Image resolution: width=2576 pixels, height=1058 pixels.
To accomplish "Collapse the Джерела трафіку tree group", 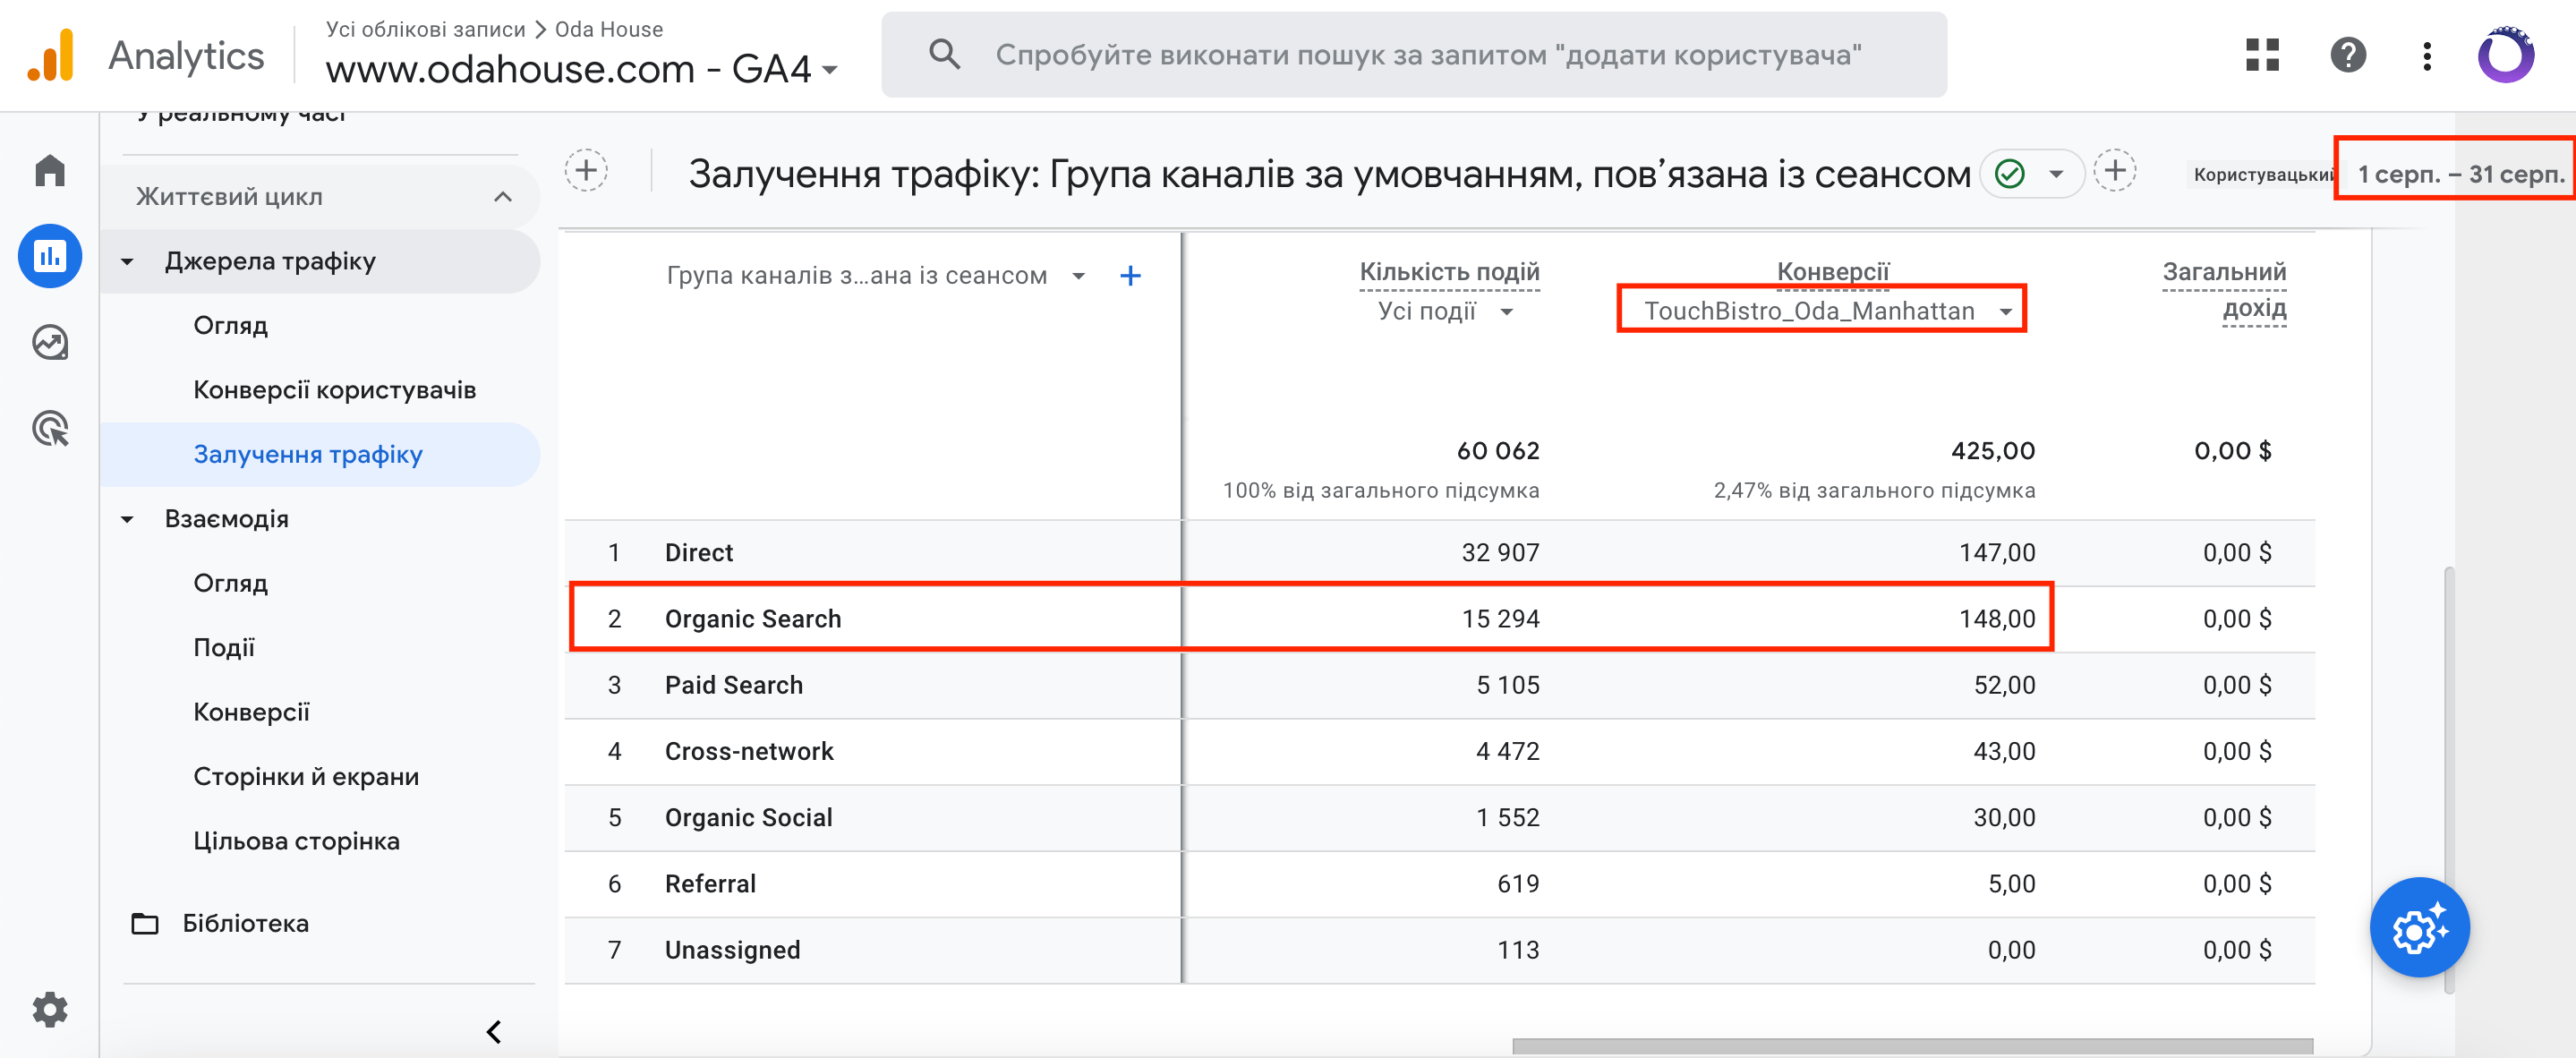I will (x=127, y=262).
